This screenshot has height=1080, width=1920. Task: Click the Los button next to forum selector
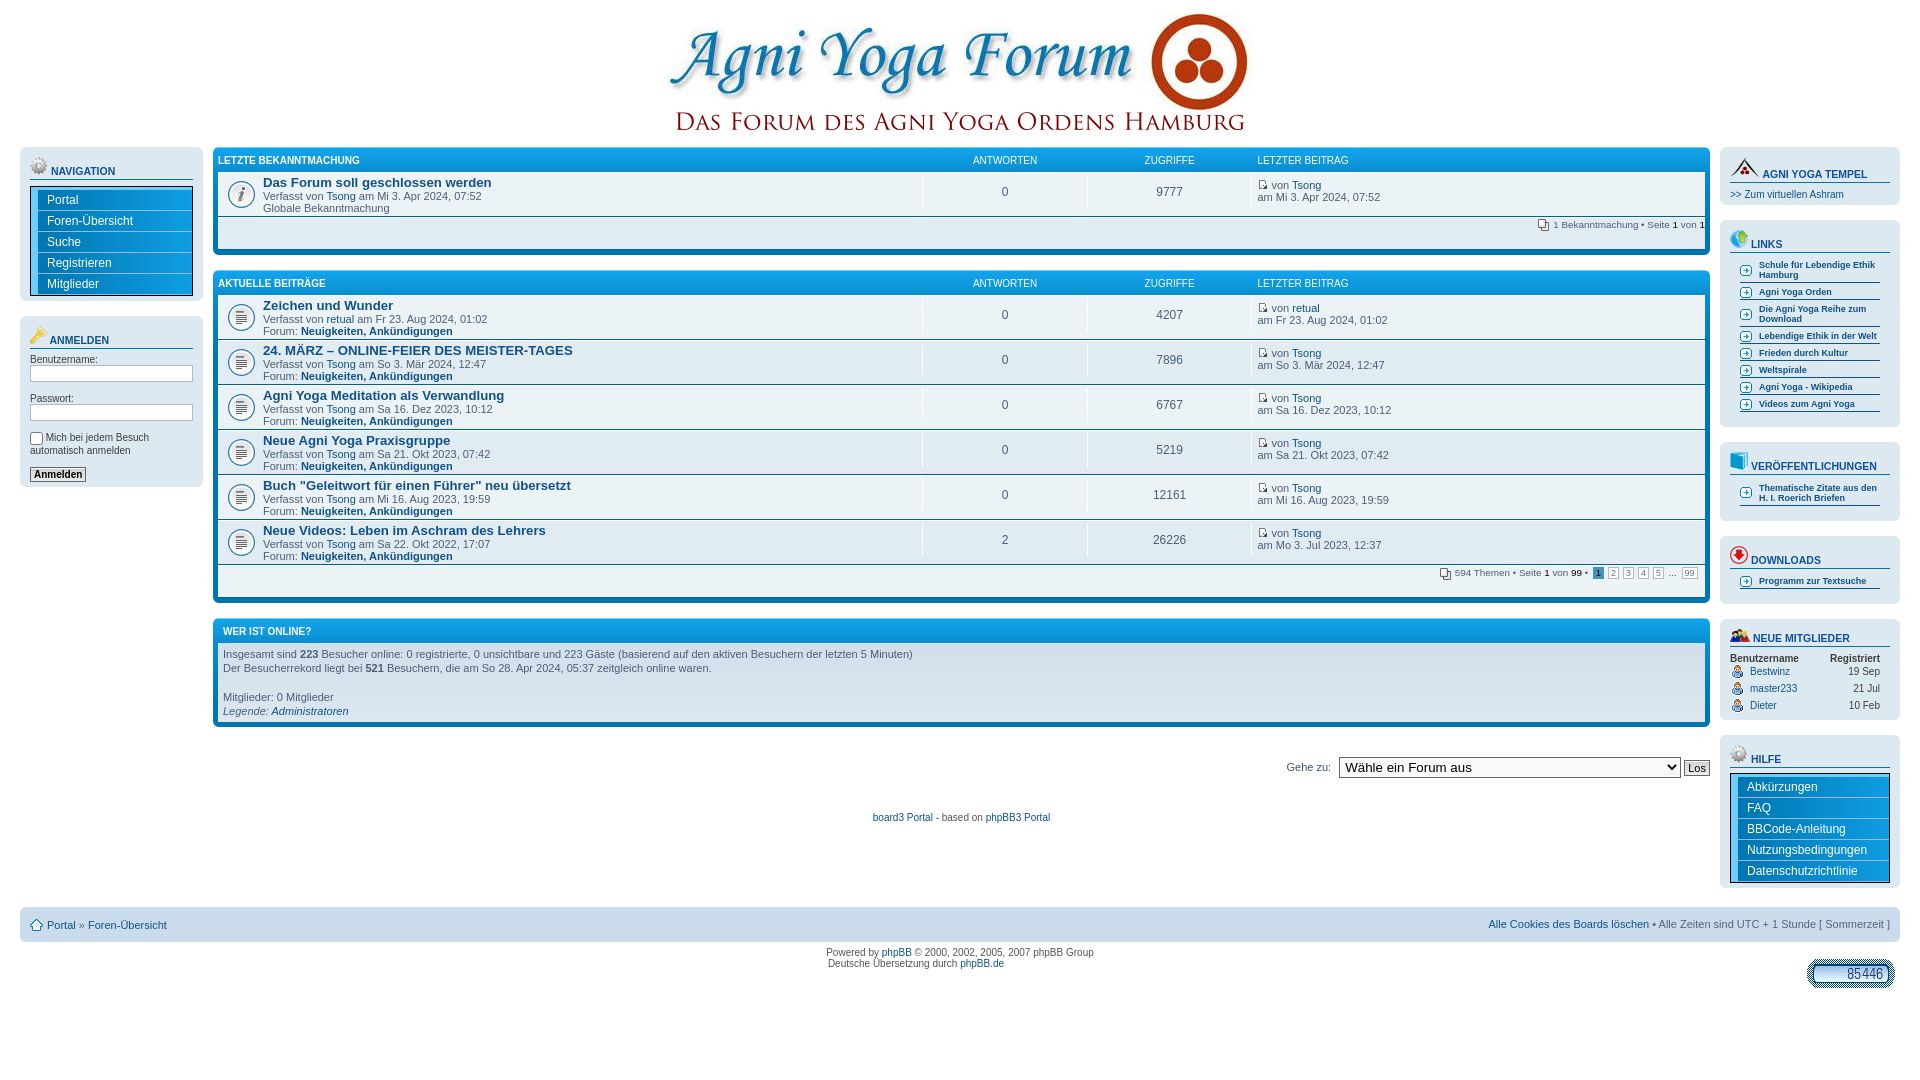coord(1696,768)
